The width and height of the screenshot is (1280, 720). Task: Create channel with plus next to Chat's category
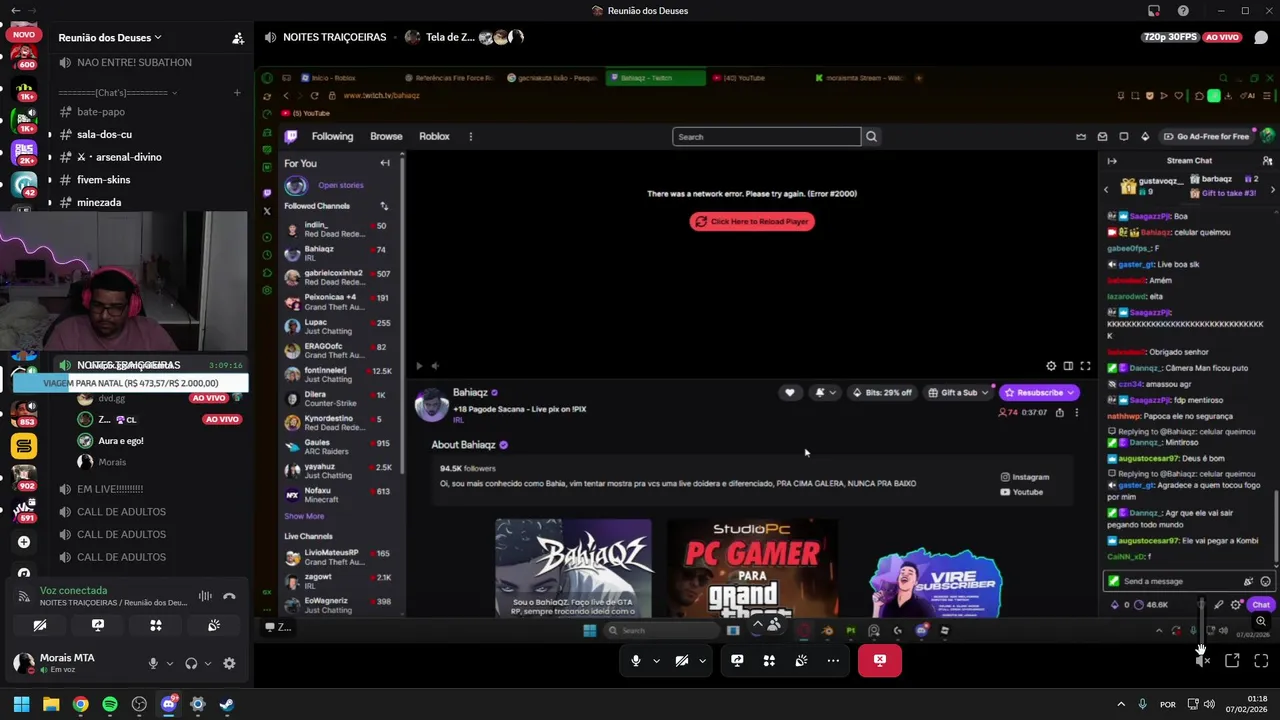(x=237, y=93)
